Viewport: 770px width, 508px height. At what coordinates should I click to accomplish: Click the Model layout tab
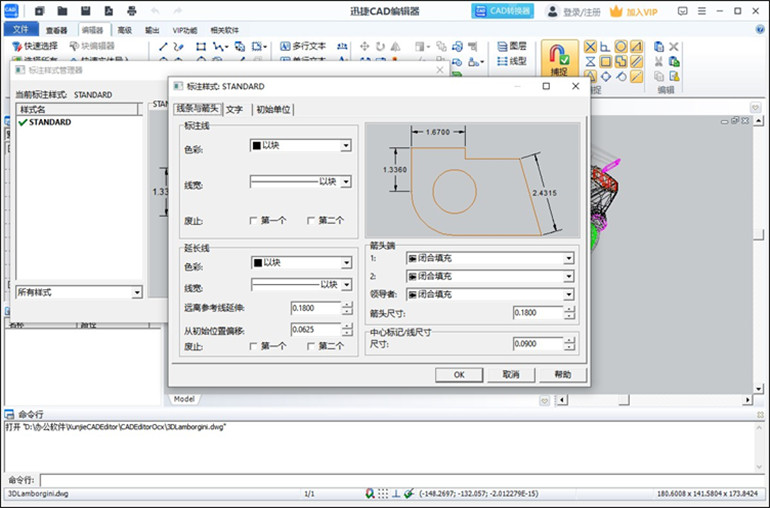(184, 399)
